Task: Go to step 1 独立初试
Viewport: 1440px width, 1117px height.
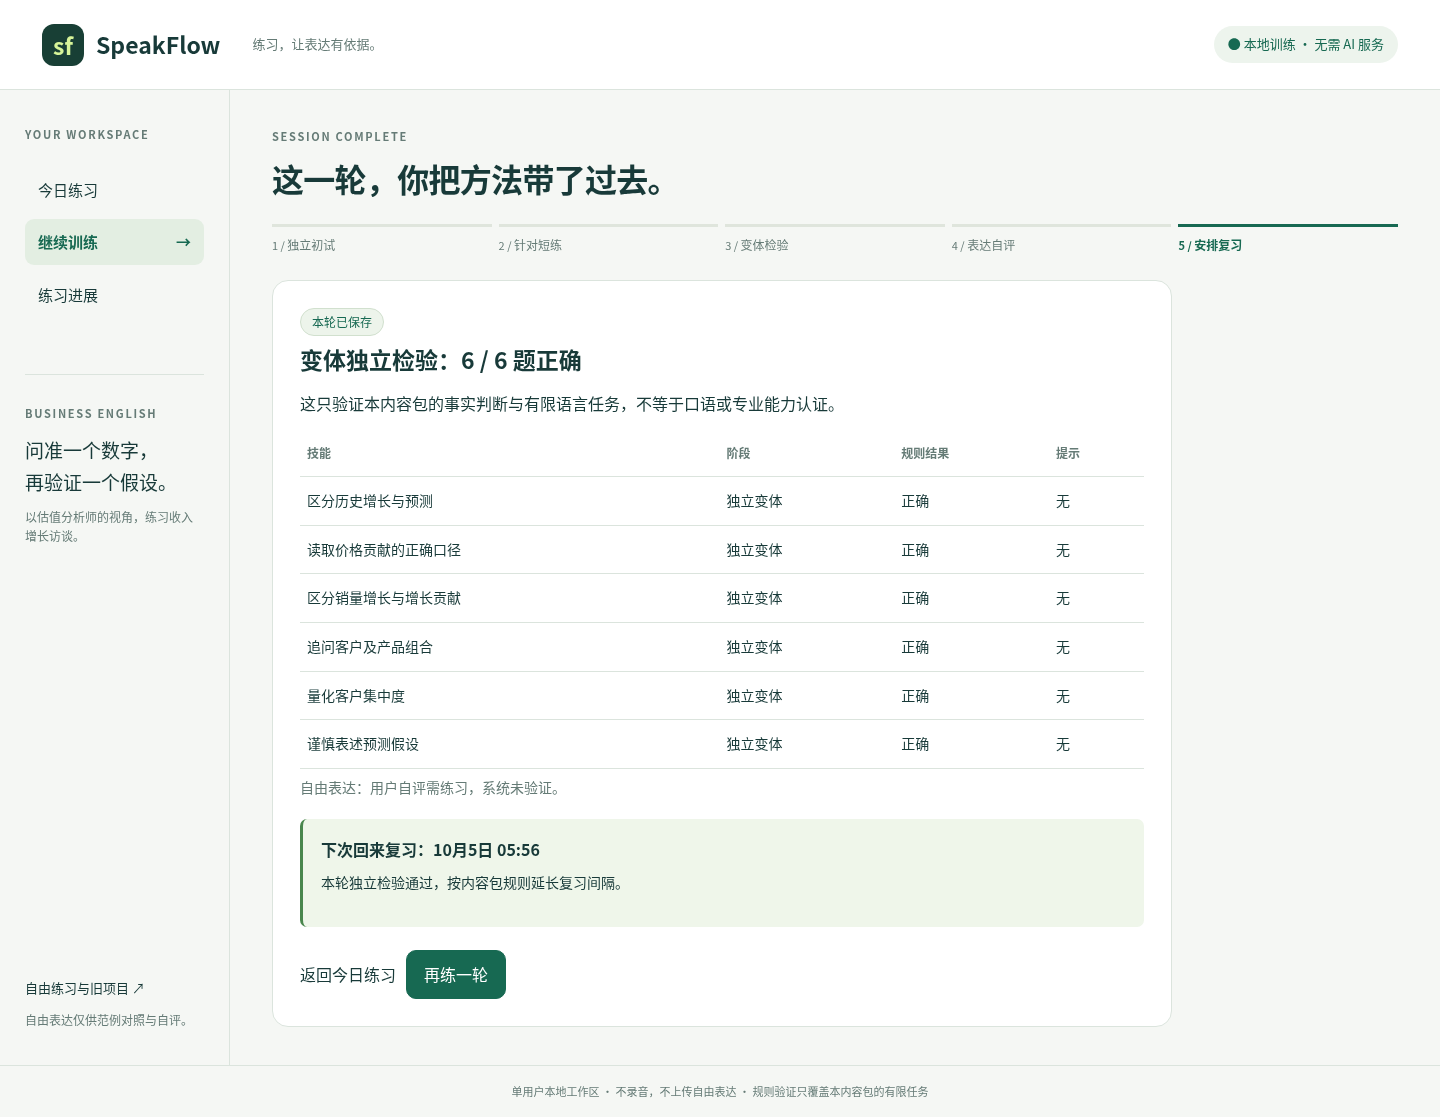Action: click(x=382, y=240)
